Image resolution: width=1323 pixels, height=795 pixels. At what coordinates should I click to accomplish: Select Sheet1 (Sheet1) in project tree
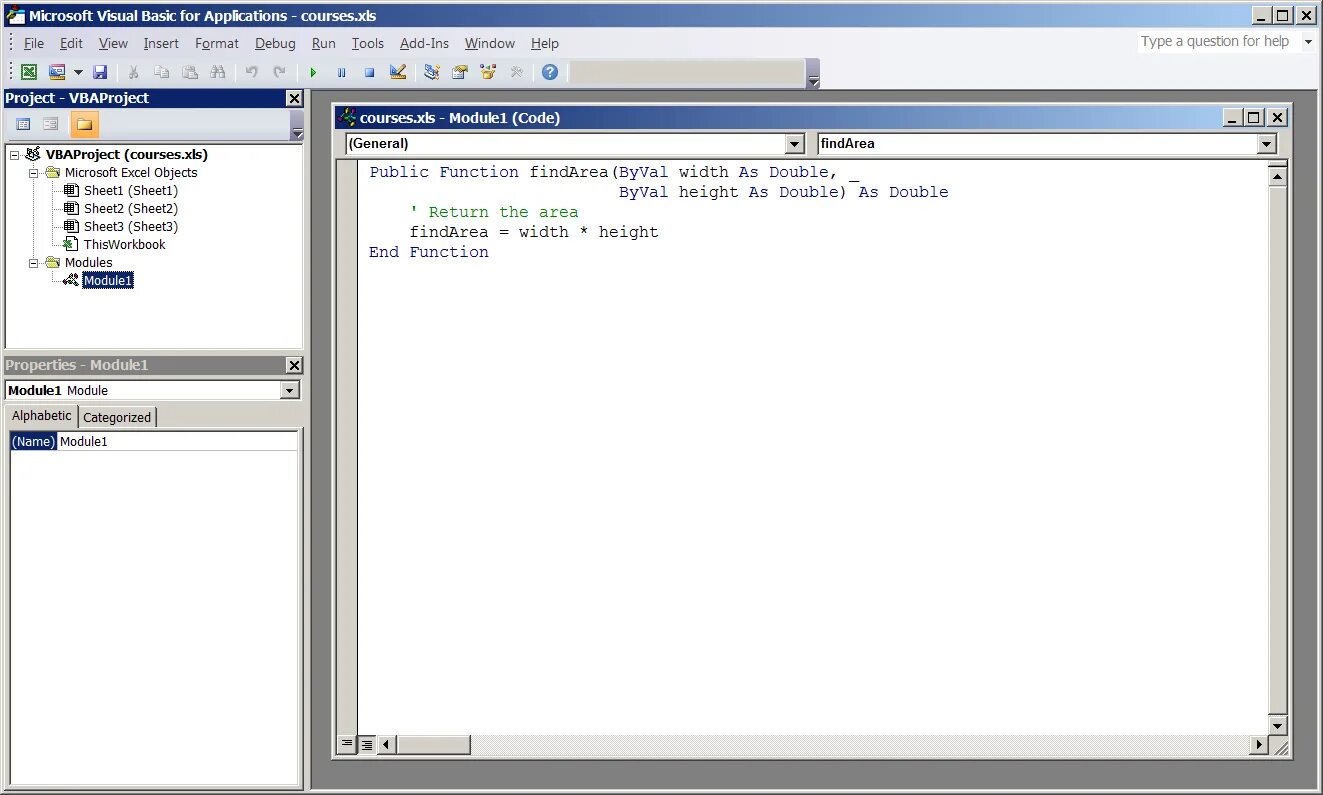point(130,190)
